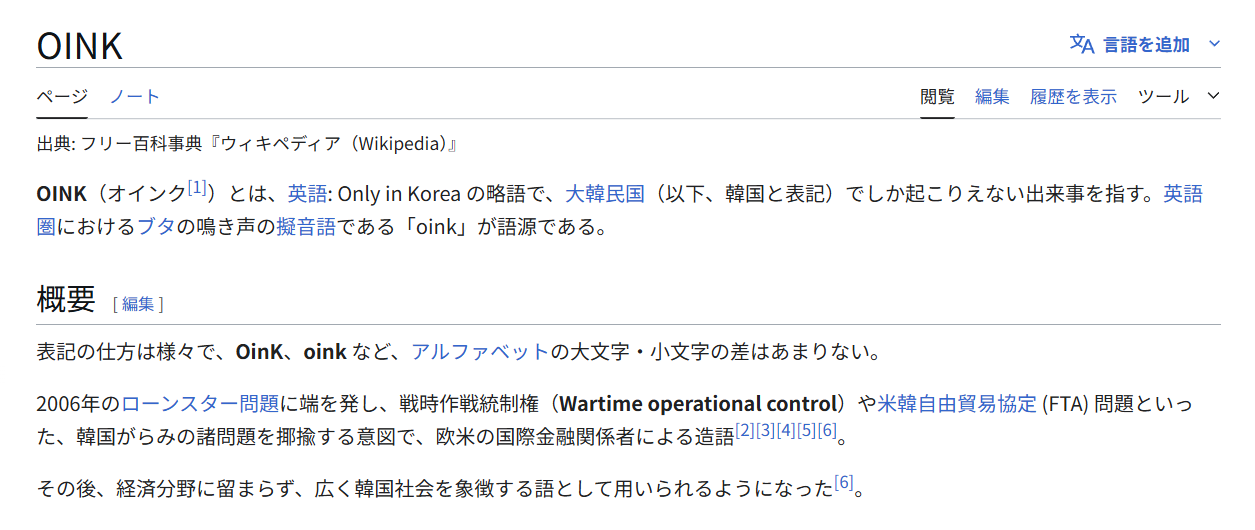Follow the ローンスター問題 link
Screen dimensions: 1255x530
pos(200,404)
